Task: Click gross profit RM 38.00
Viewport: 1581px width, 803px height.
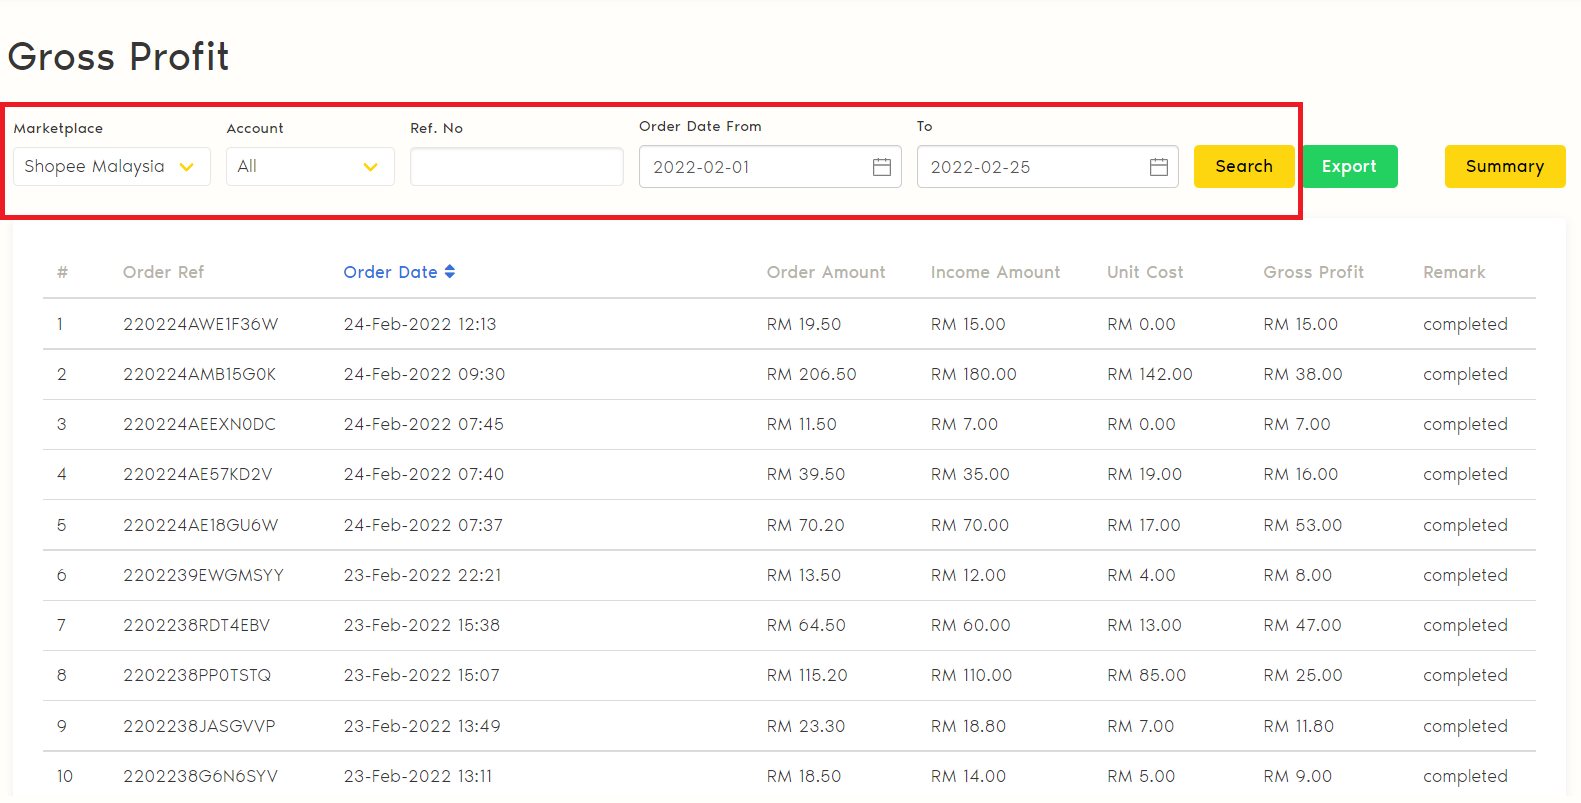Action: coord(1303,374)
